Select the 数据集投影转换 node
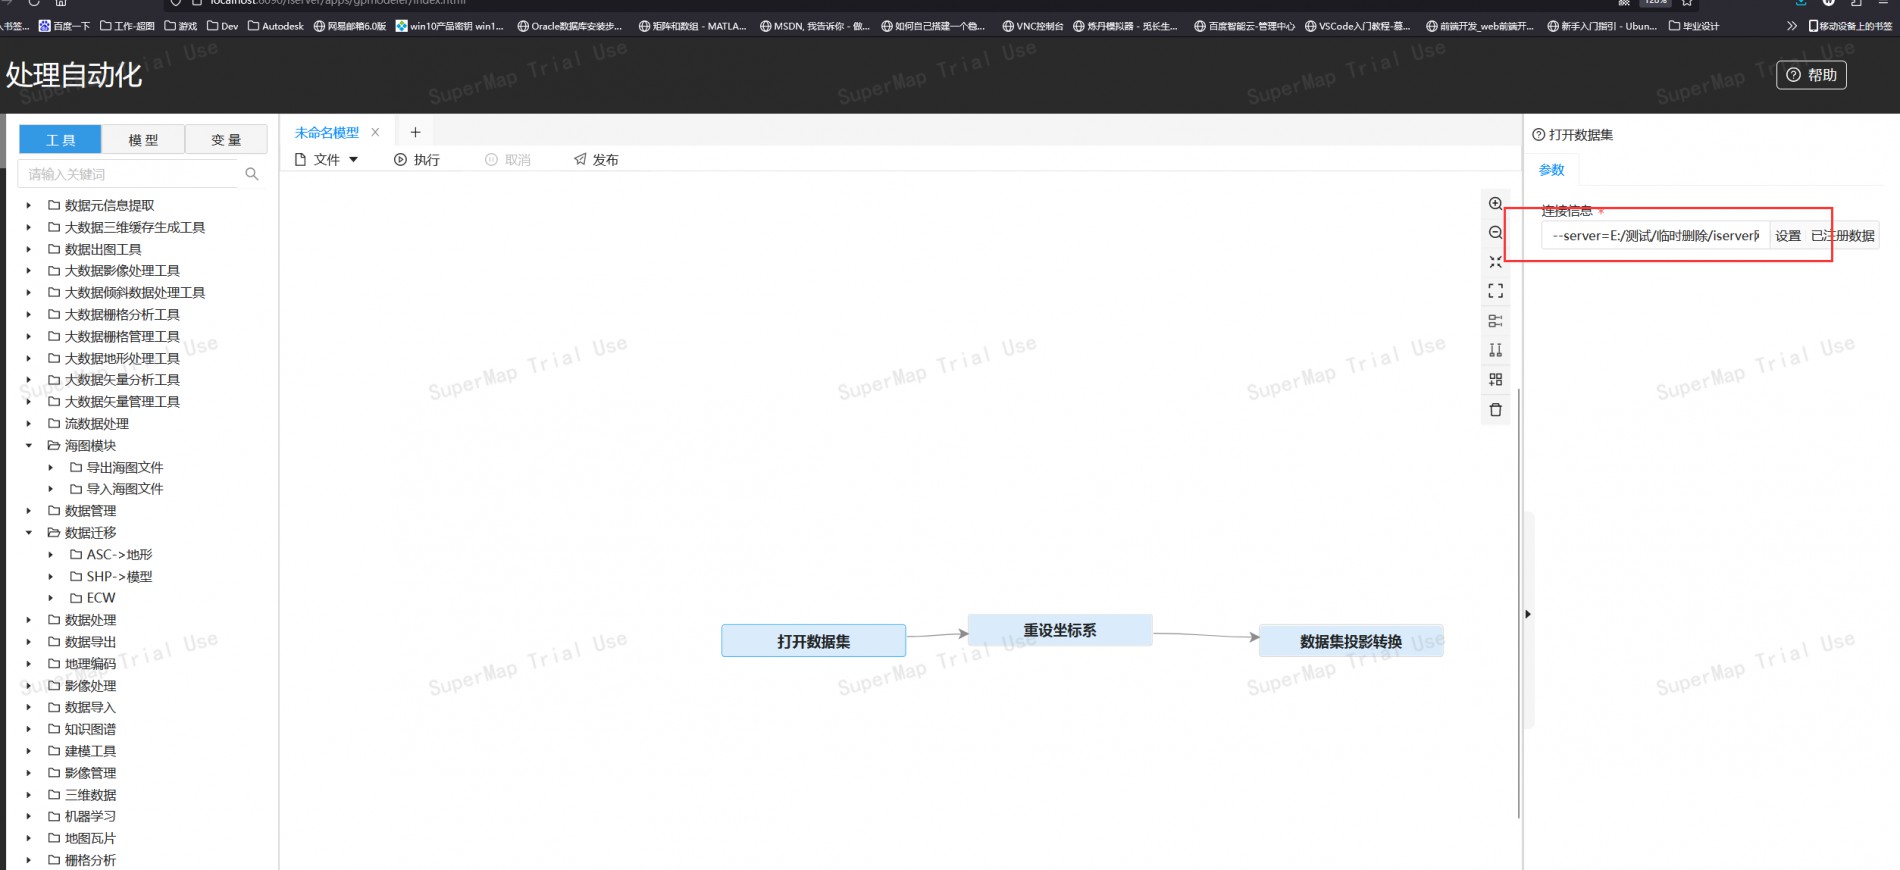The image size is (1900, 870). tap(1351, 641)
